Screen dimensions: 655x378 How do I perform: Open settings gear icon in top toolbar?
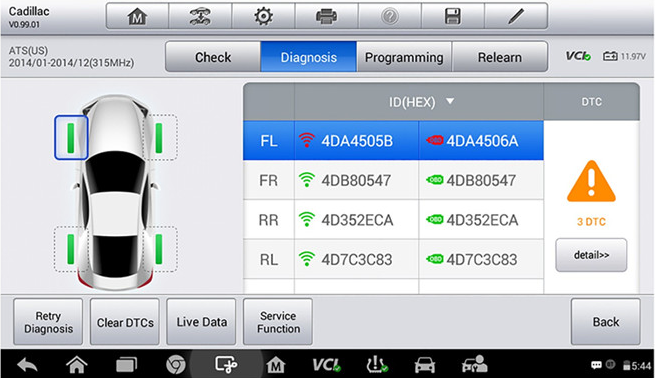tap(264, 16)
